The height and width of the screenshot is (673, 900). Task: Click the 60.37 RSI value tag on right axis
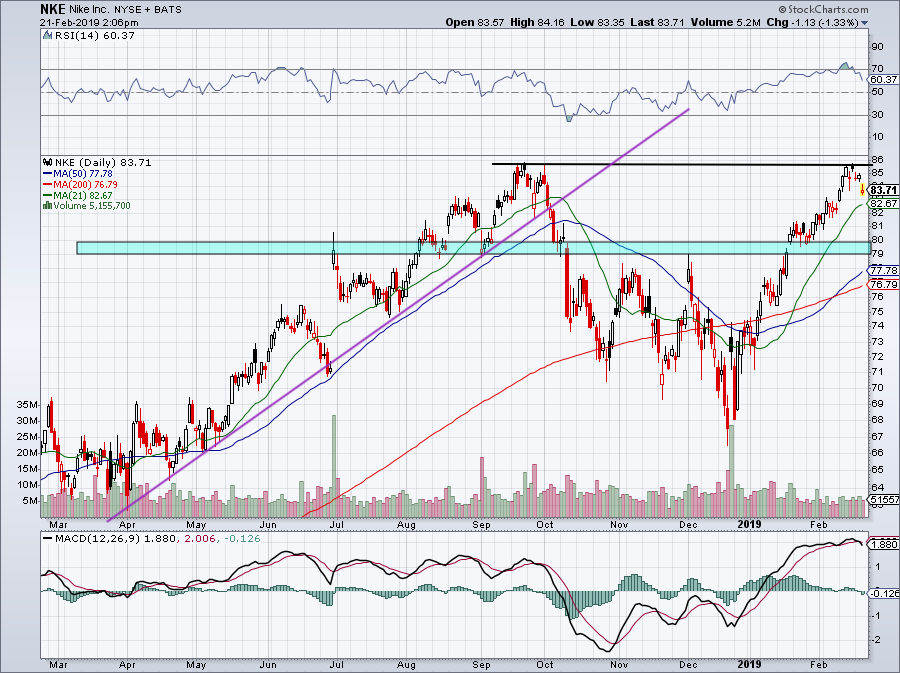883,80
